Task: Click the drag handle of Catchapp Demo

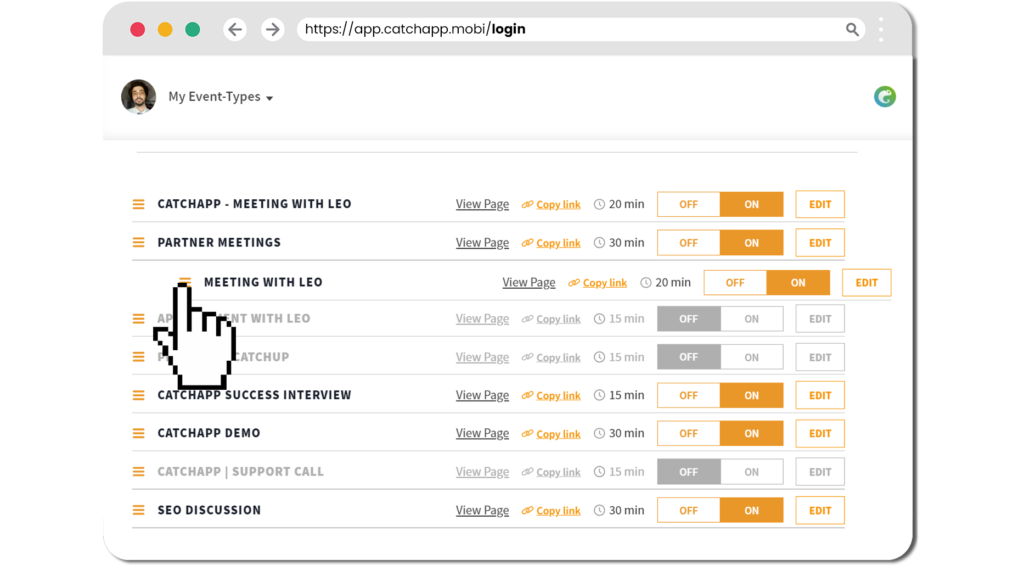Action: click(x=138, y=433)
